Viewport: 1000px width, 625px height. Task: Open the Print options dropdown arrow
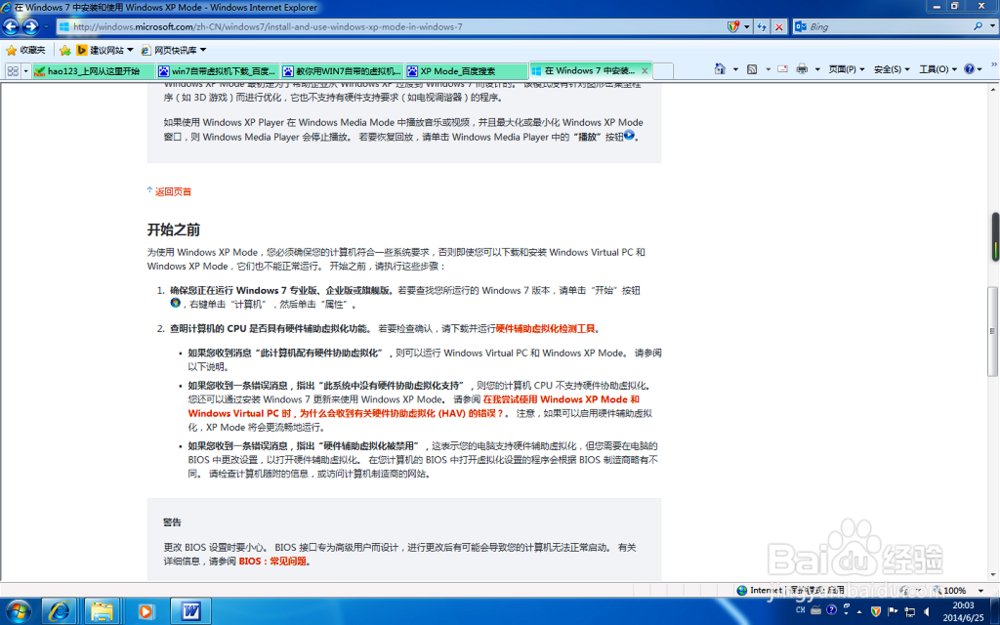[x=817, y=69]
